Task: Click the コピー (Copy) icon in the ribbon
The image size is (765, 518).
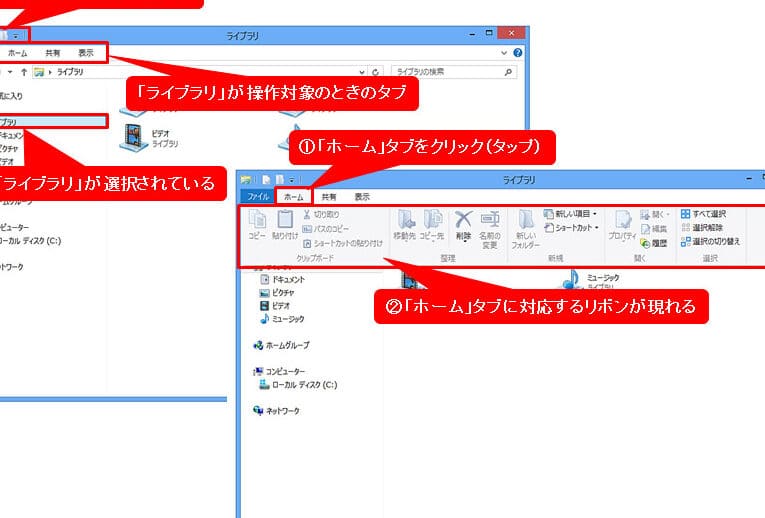Action: pyautogui.click(x=256, y=223)
